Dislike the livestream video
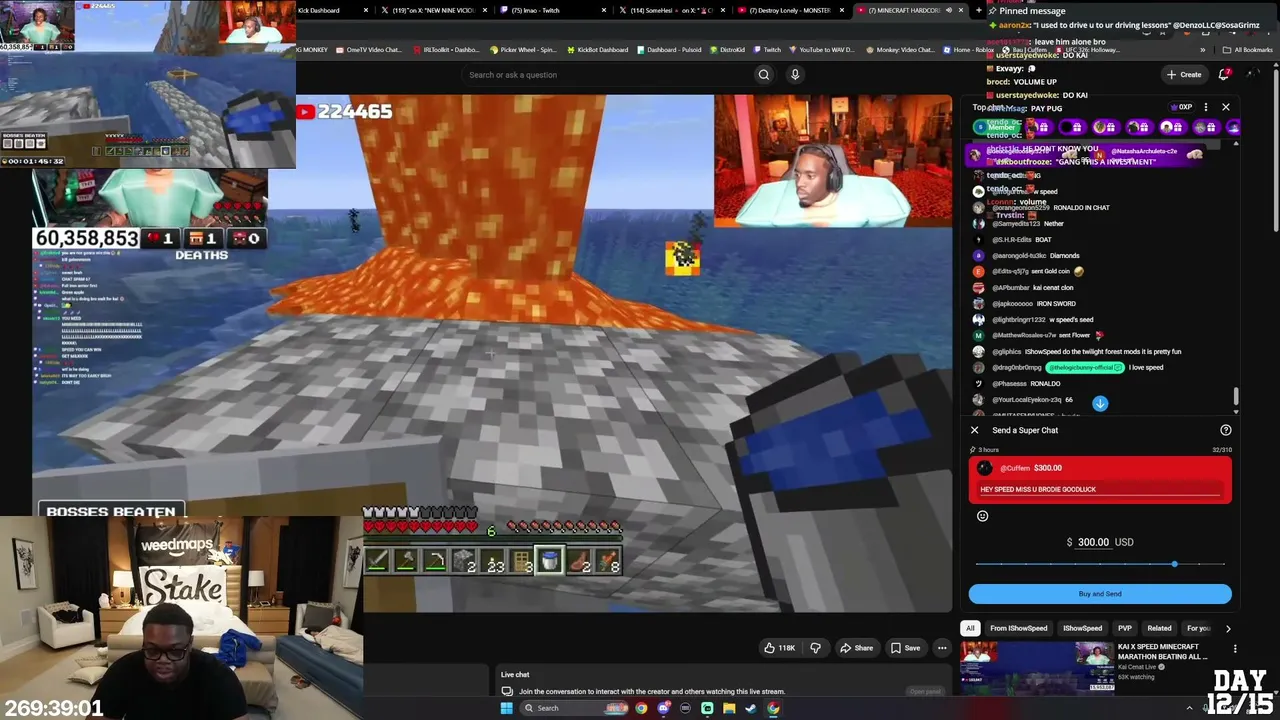 (815, 648)
